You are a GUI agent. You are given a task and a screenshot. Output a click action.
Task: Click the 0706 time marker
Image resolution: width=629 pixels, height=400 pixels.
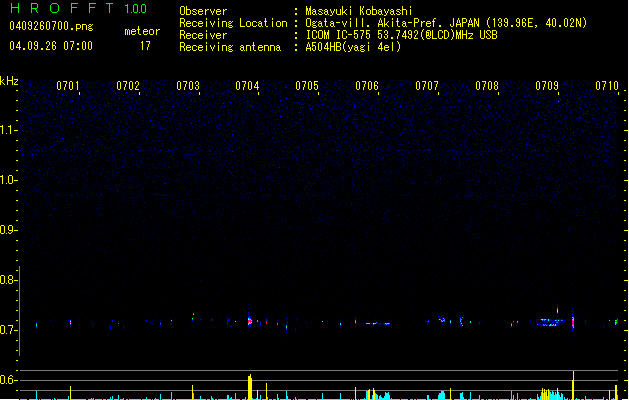click(x=367, y=86)
